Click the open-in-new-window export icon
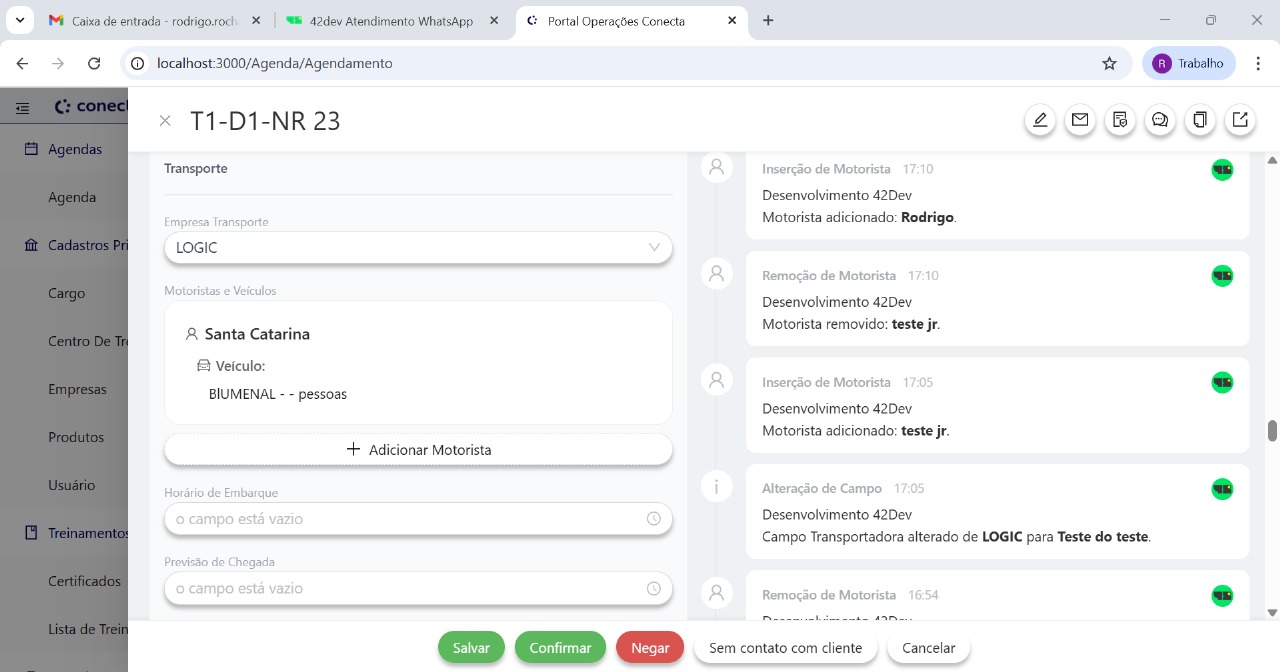The width and height of the screenshot is (1280, 672). (1240, 120)
